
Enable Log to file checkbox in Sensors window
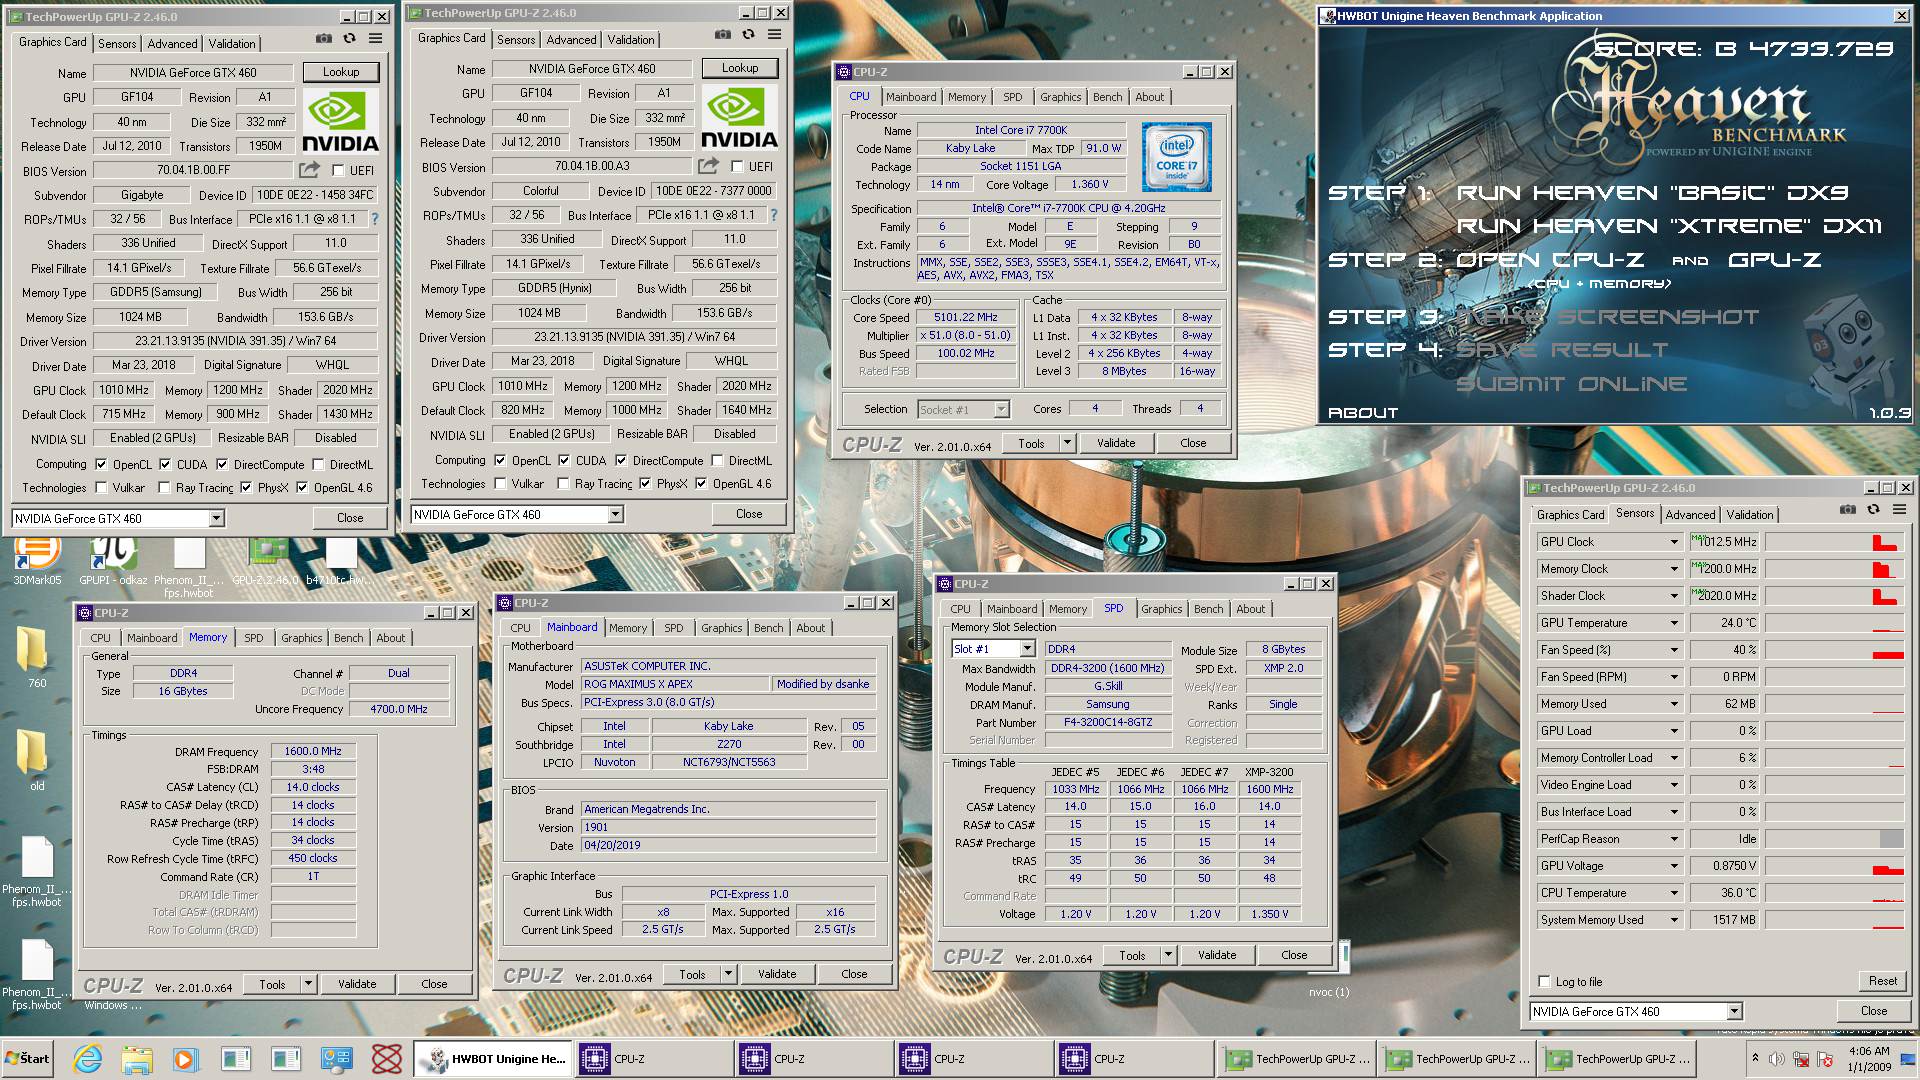(x=1545, y=982)
